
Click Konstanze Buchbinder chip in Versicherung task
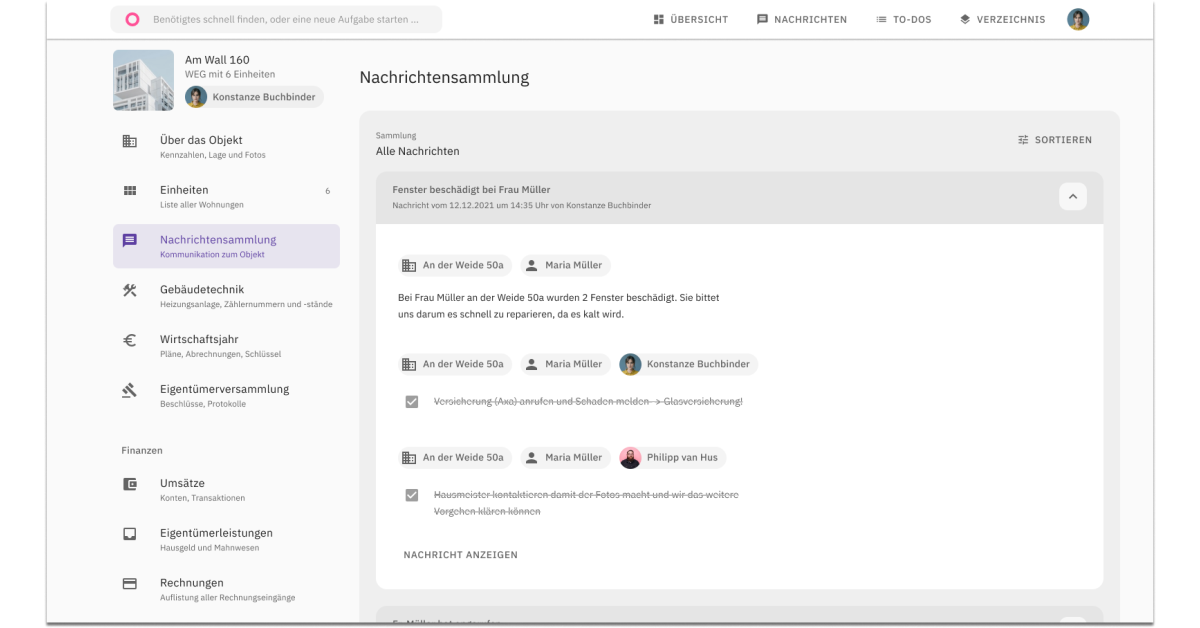687,364
